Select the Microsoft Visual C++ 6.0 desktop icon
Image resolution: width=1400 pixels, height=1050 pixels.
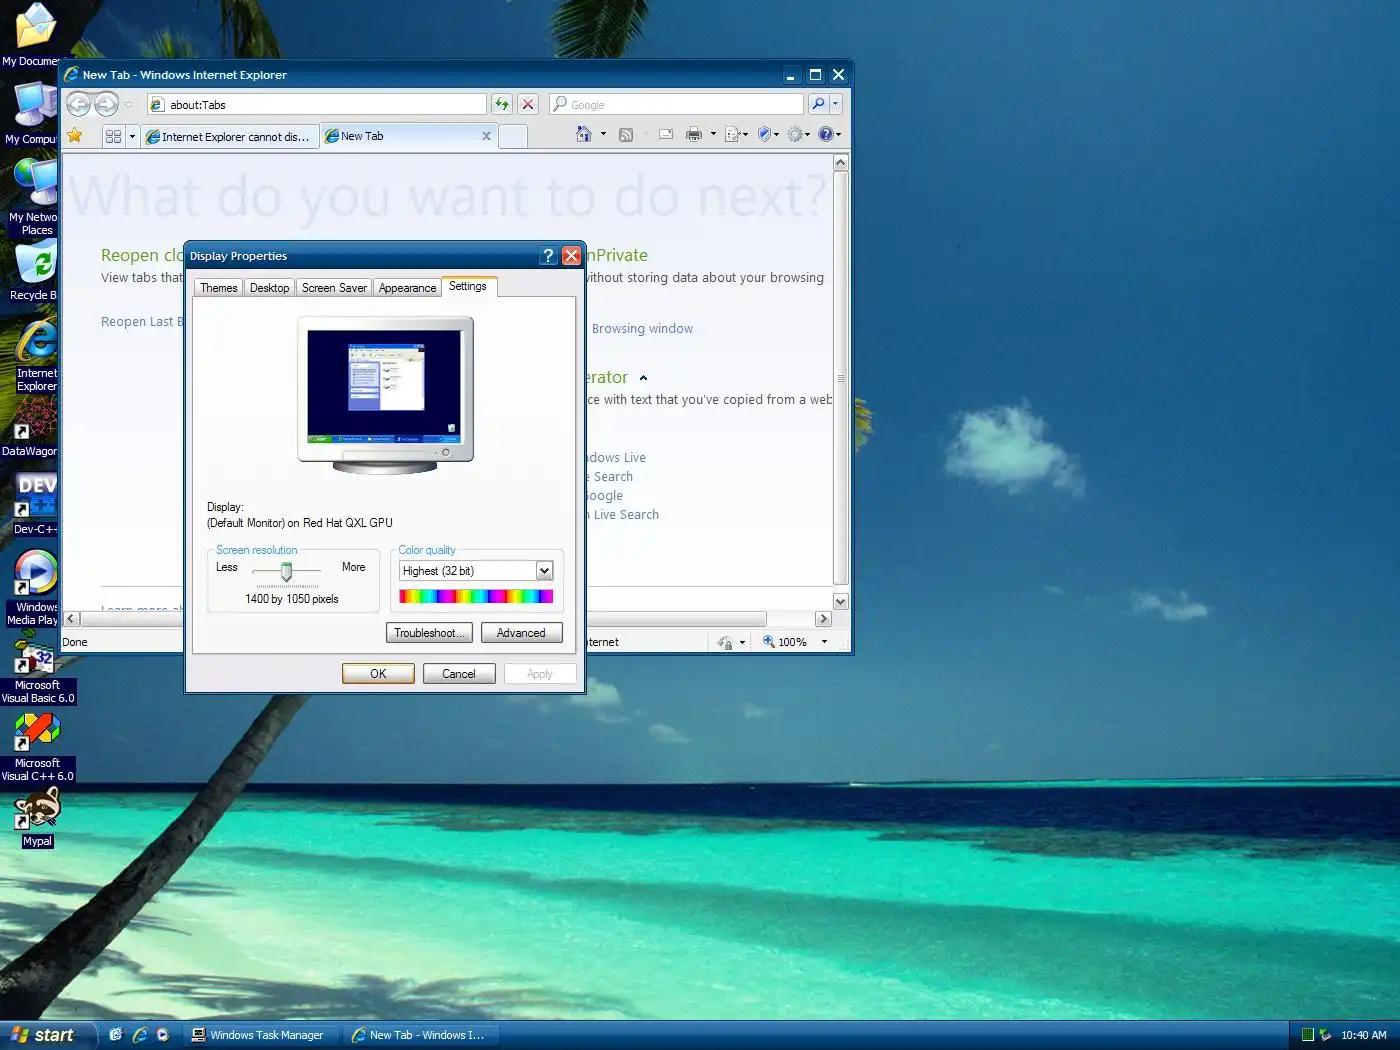[x=38, y=748]
